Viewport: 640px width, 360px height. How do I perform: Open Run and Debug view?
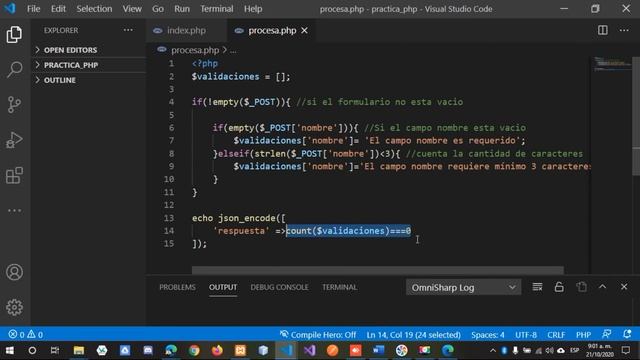[x=14, y=140]
